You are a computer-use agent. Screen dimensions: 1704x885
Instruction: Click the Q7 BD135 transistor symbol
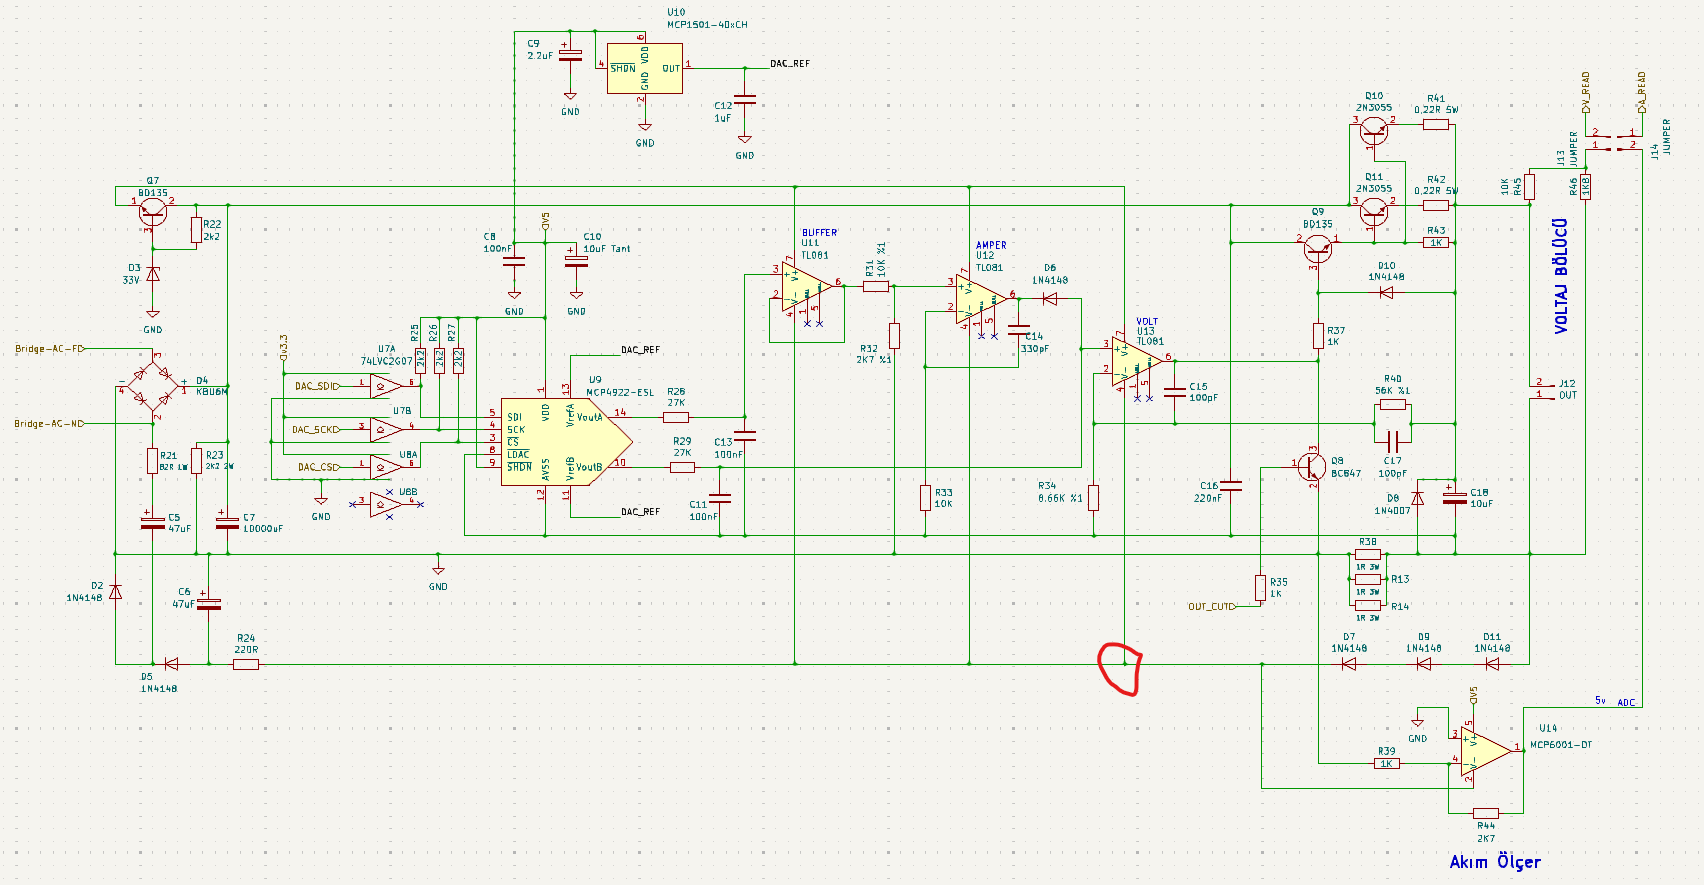pyautogui.click(x=153, y=210)
